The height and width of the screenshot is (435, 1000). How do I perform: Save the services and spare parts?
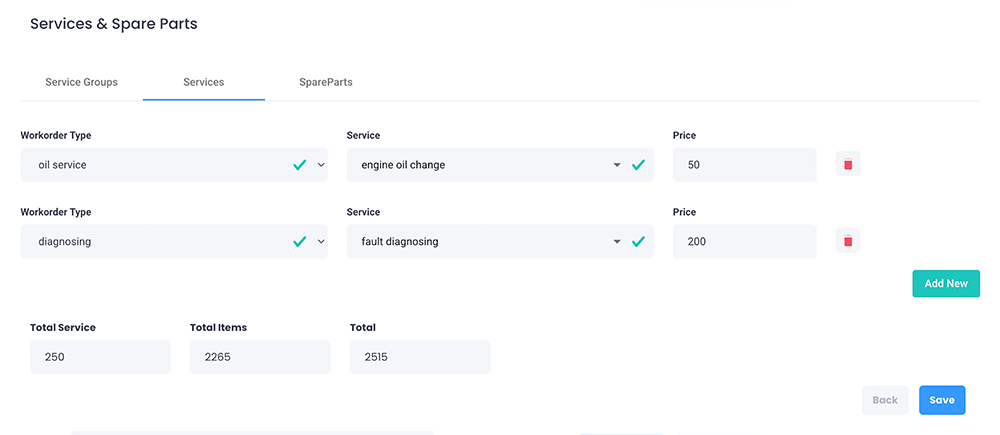941,400
